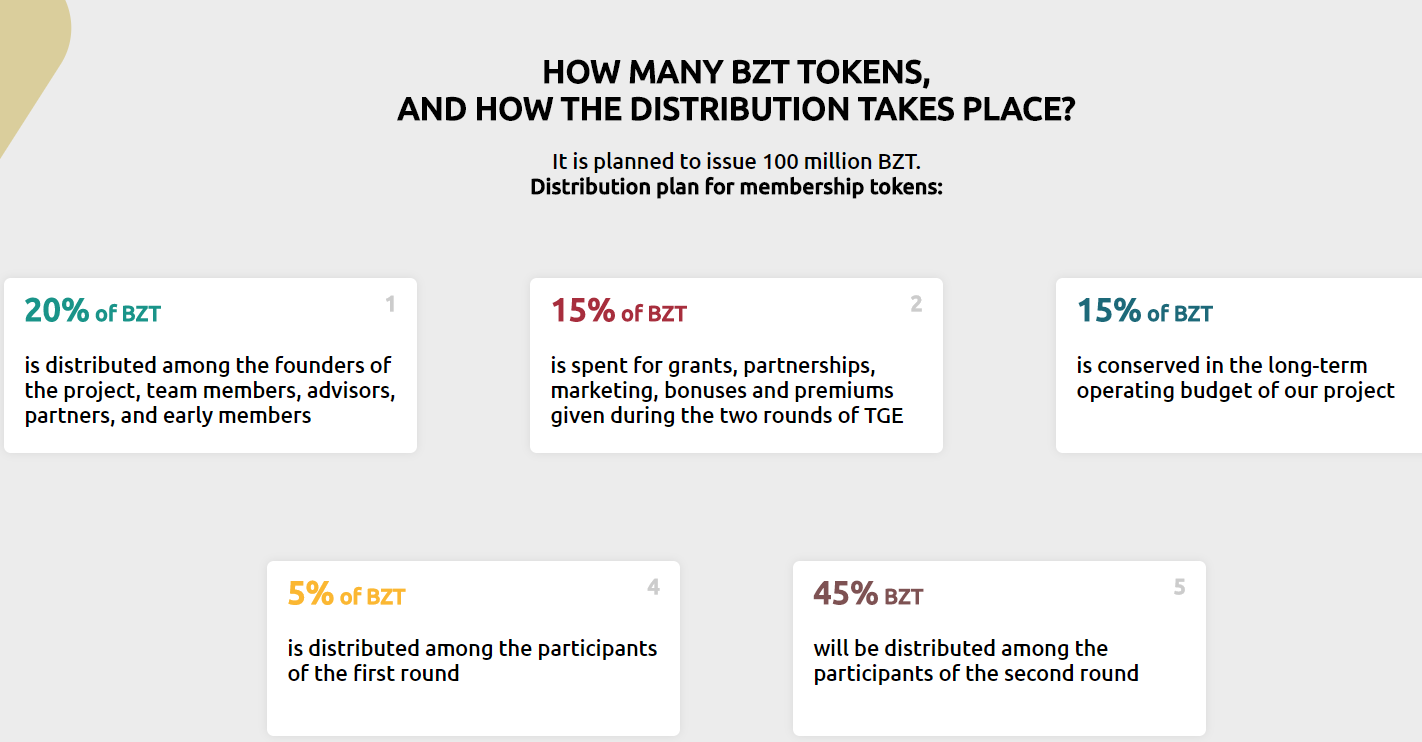This screenshot has width=1422, height=742.
Task: Click card number 4 badge
Action: 654,587
